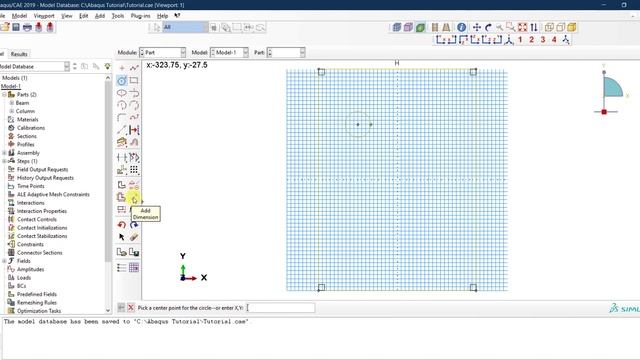Select the Create Spline tool
The width and height of the screenshot is (640, 360).
tap(134, 118)
